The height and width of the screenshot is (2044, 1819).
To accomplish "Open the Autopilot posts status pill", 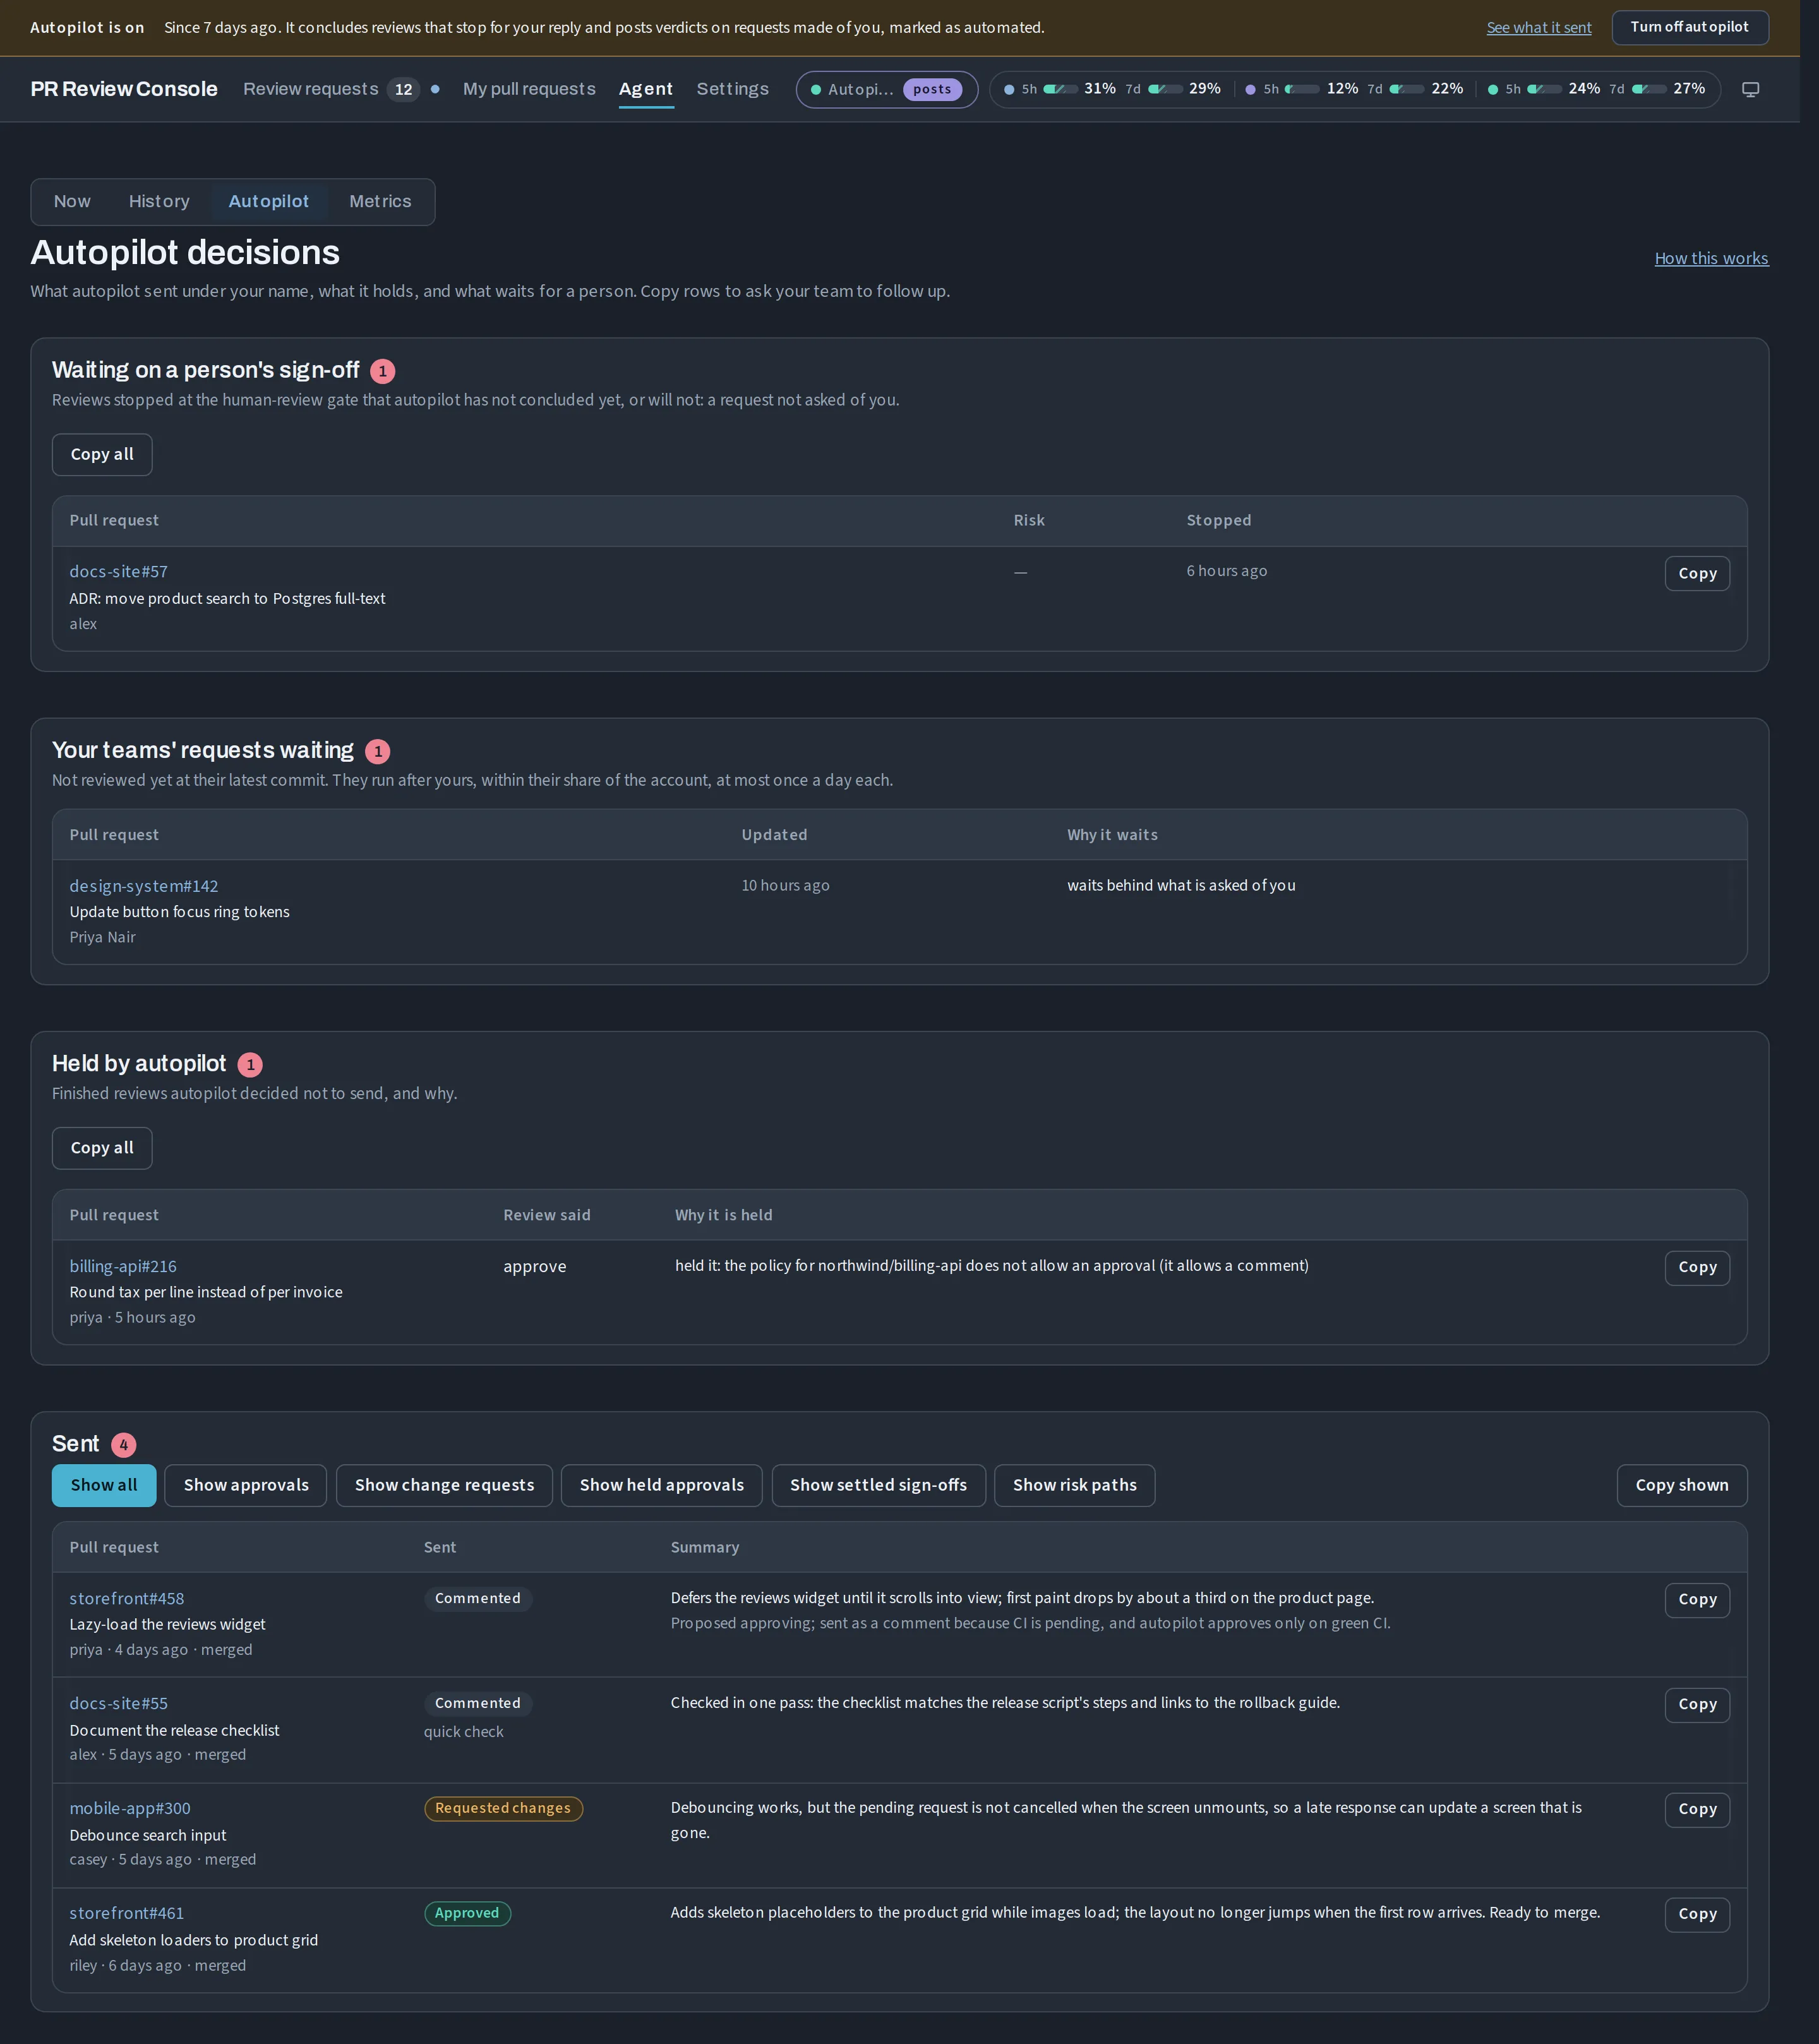I will 886,89.
